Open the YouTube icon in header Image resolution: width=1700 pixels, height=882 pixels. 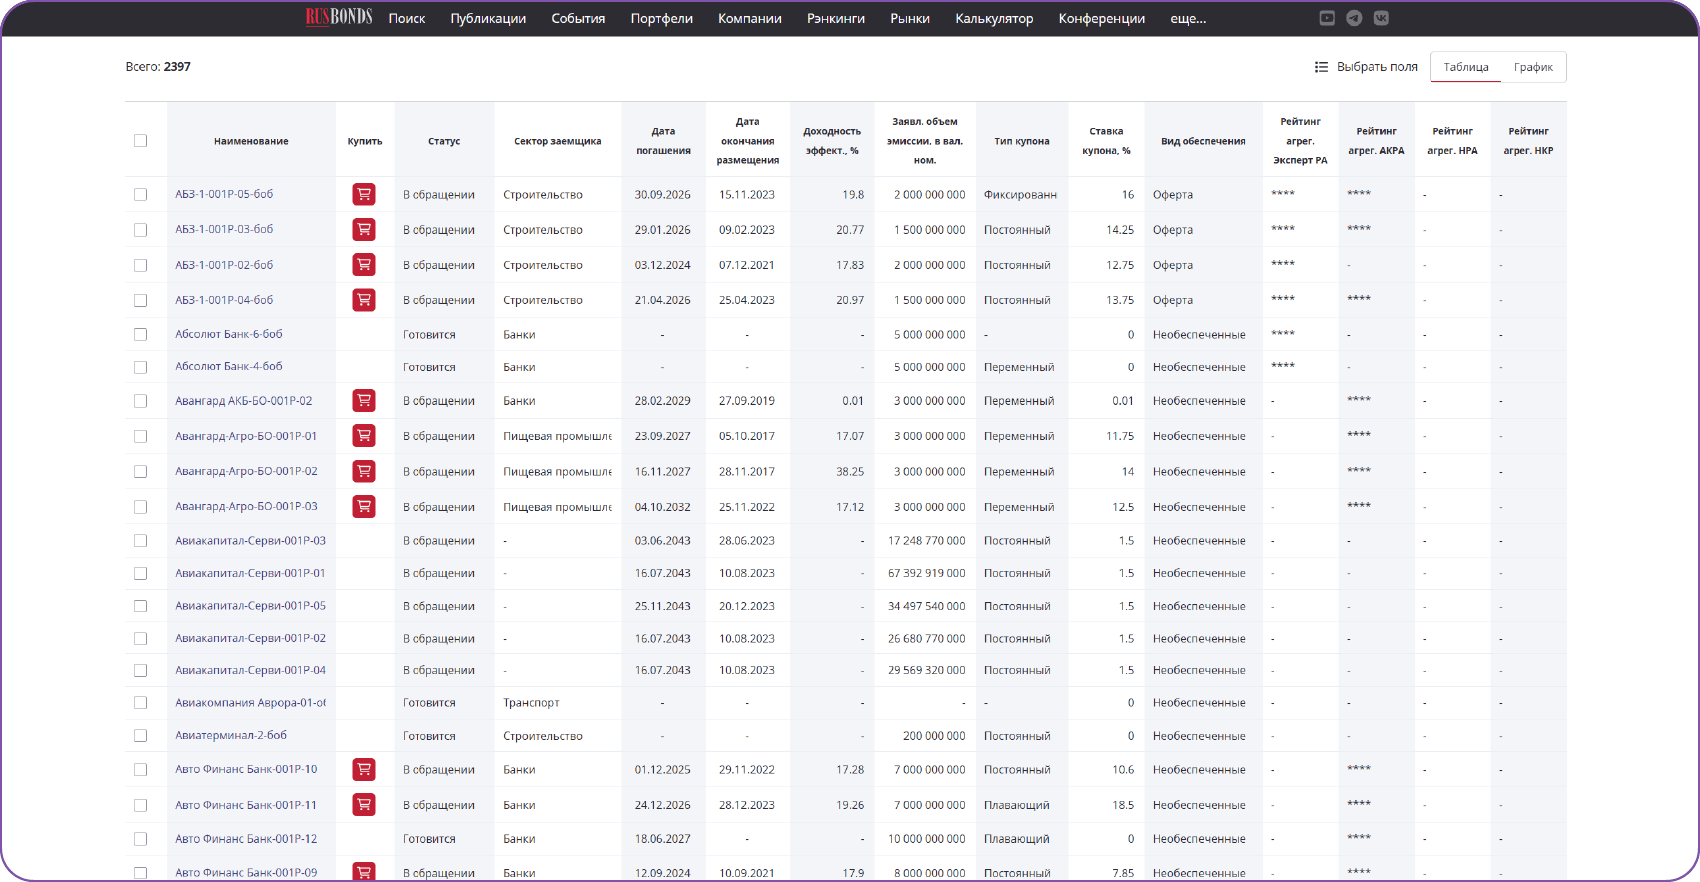pyautogui.click(x=1327, y=18)
